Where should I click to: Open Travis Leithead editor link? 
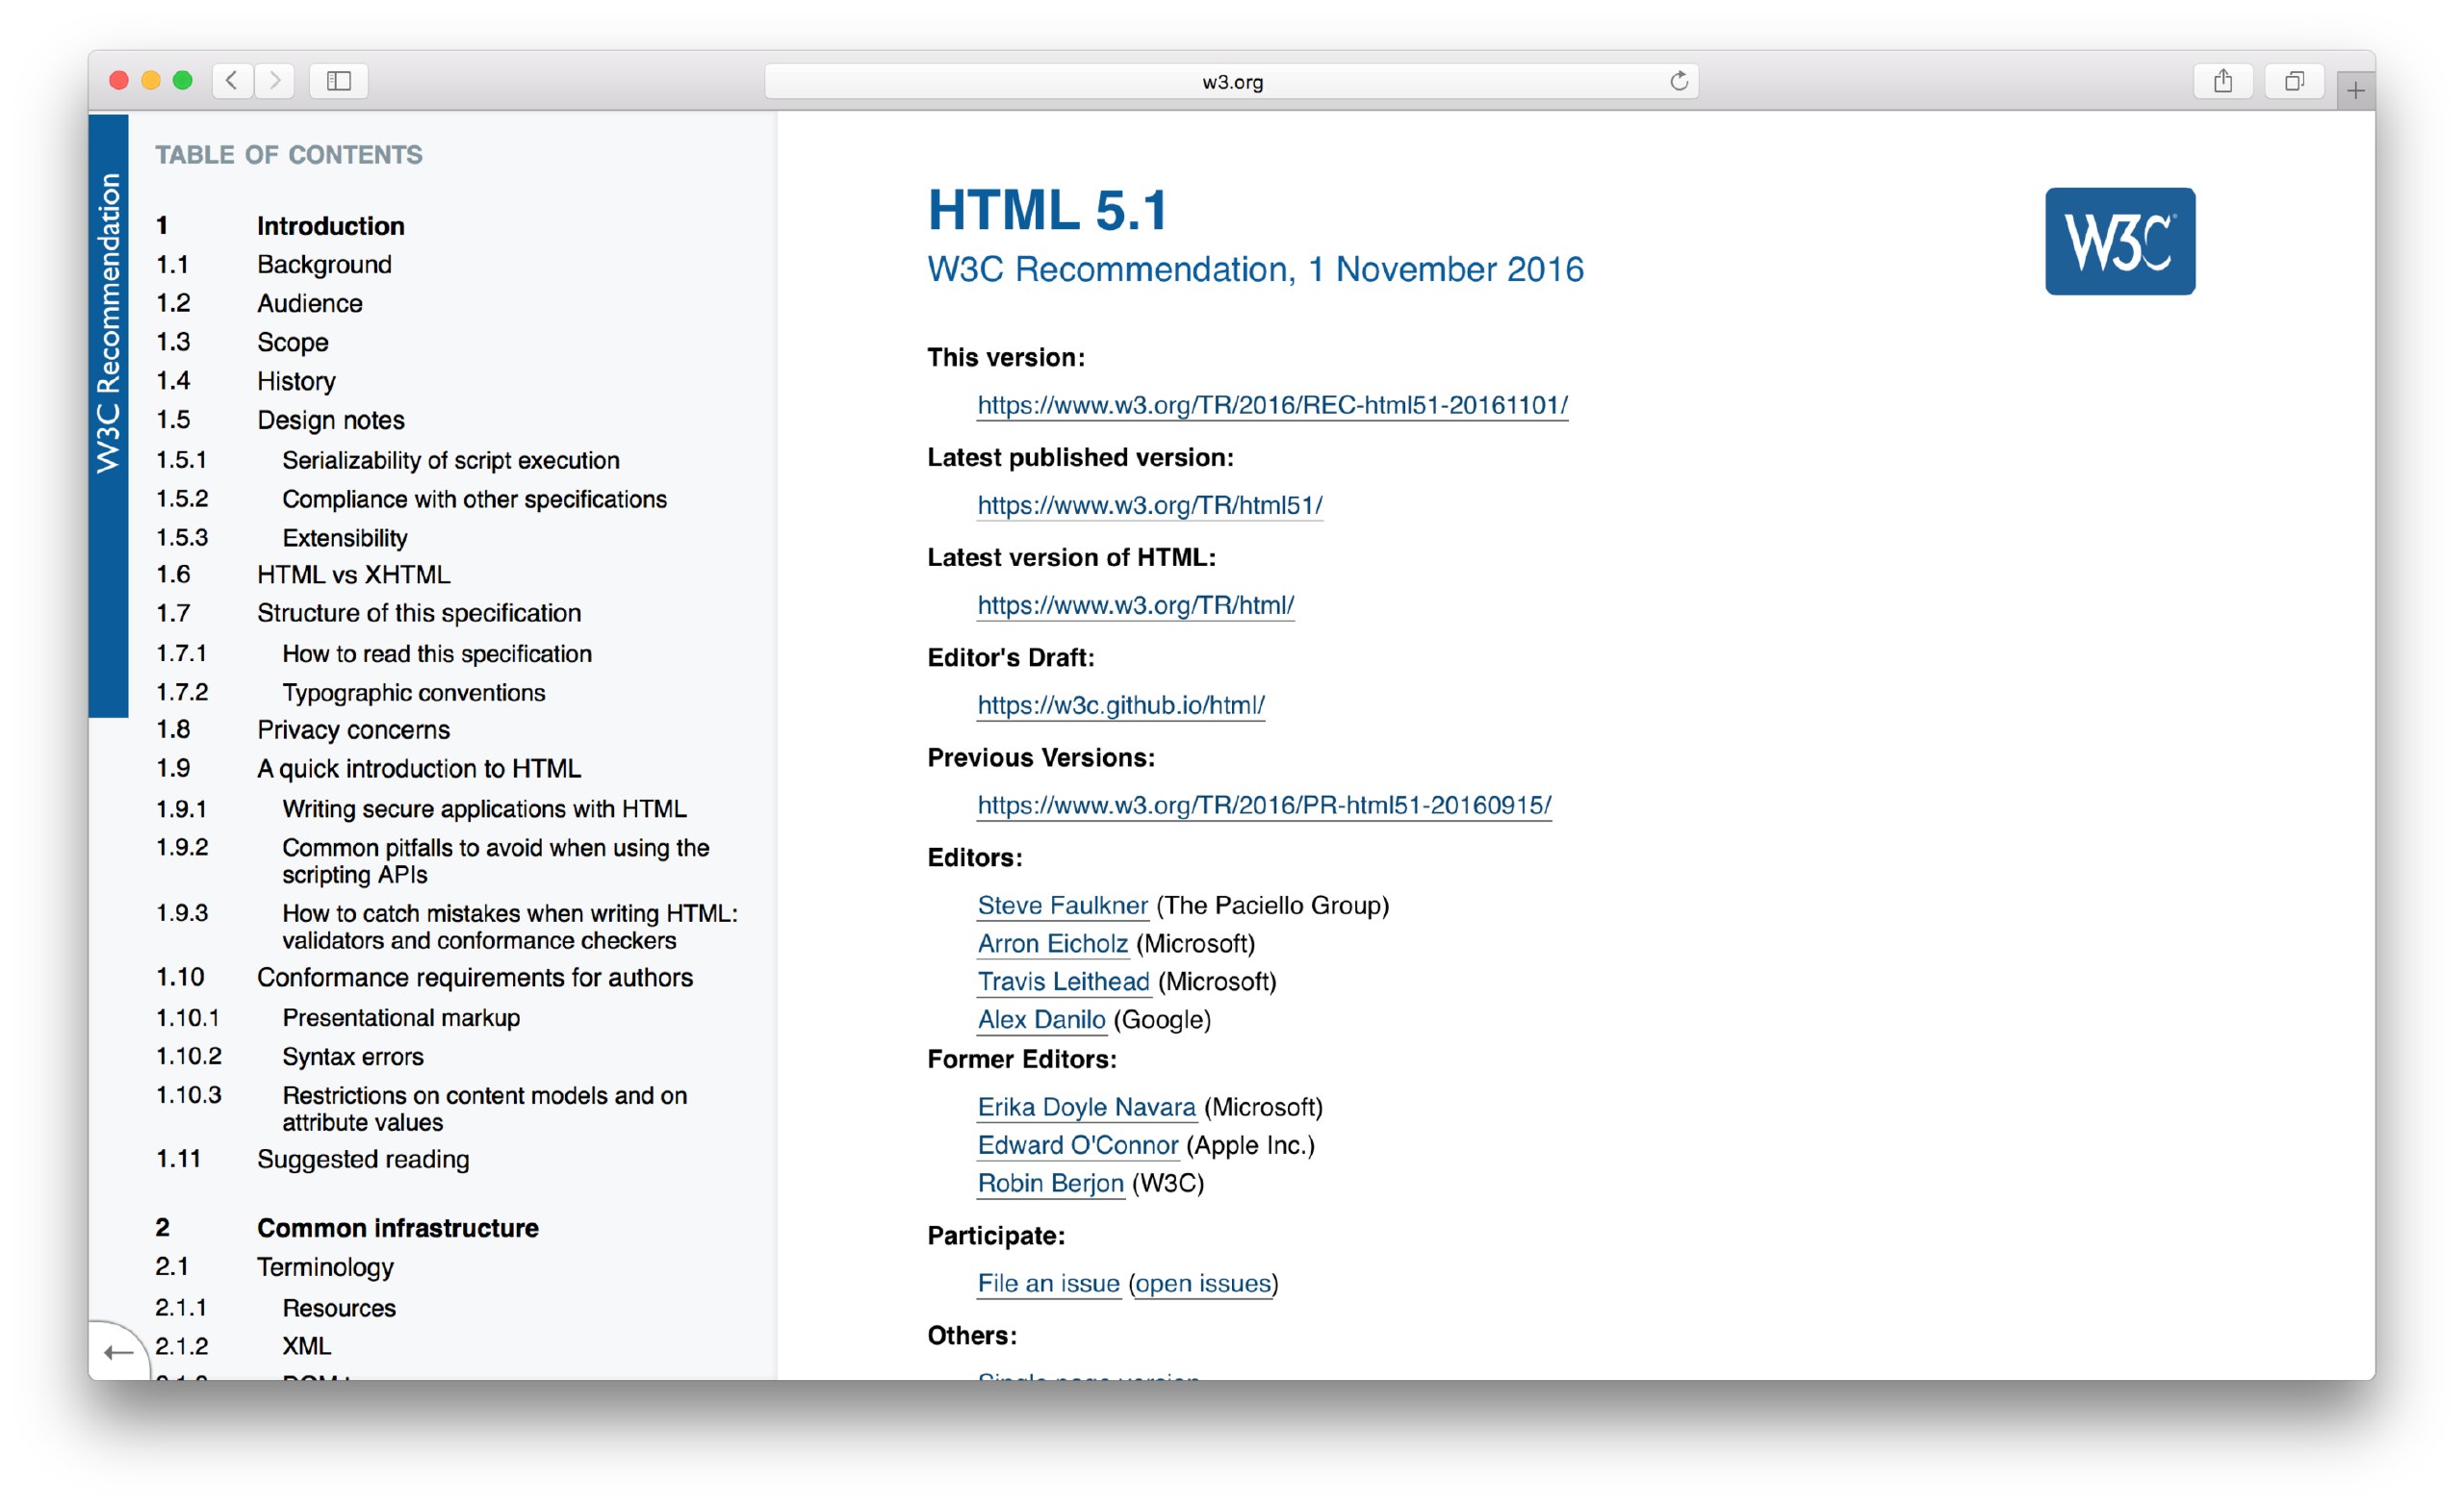(x=1063, y=981)
